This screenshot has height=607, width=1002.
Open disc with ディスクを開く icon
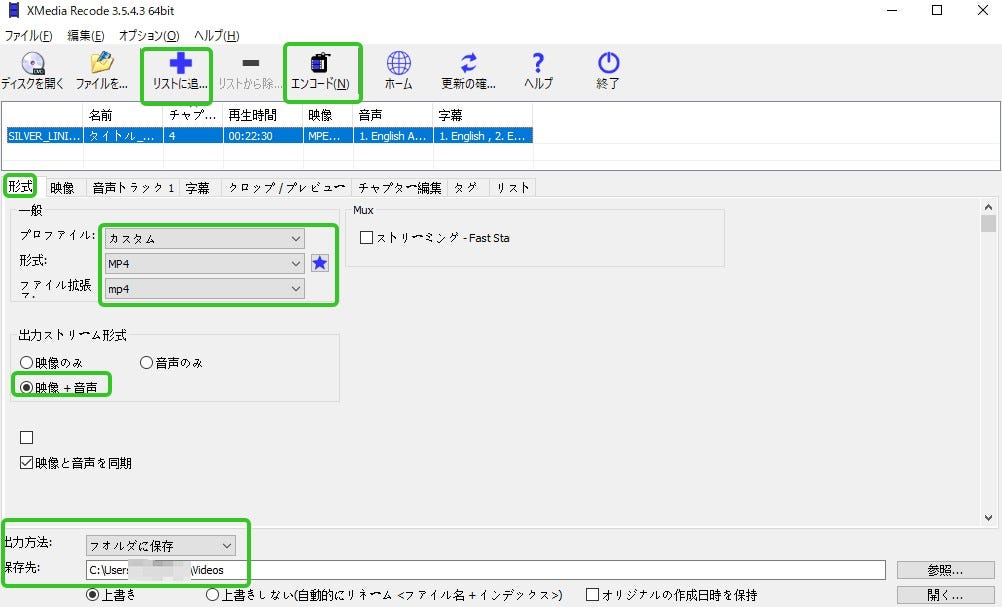32,71
